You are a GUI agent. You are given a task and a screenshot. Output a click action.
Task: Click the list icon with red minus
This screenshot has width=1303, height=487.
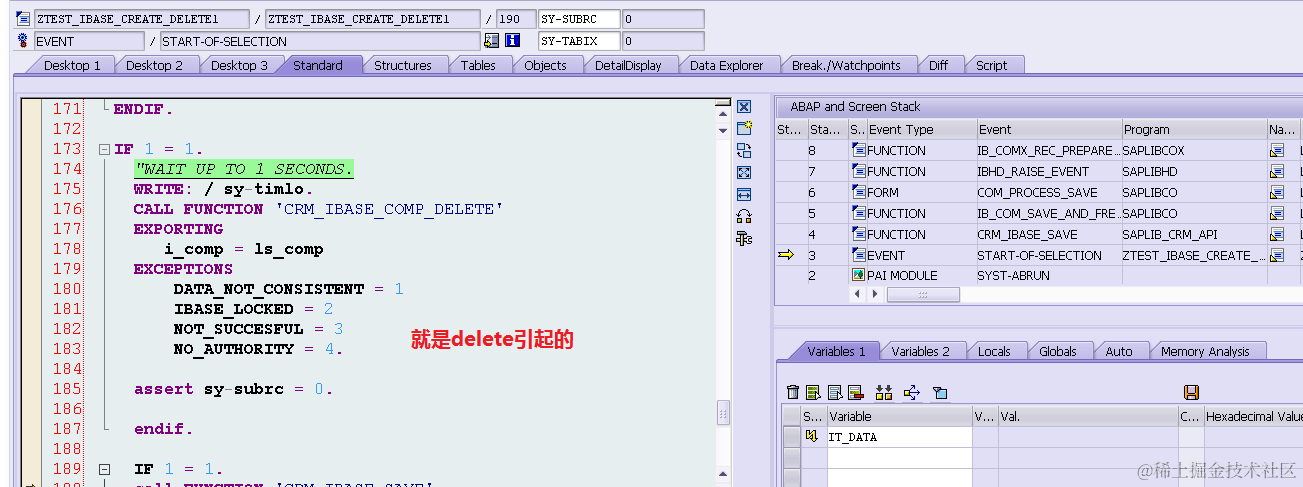[856, 393]
